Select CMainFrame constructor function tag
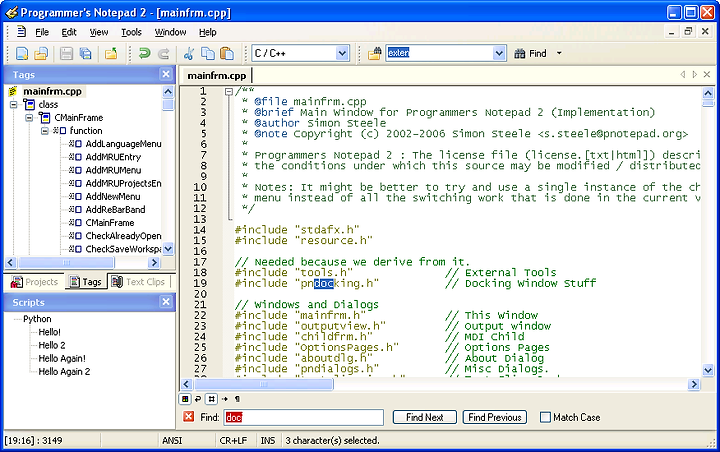Image resolution: width=720 pixels, height=452 pixels. point(110,223)
